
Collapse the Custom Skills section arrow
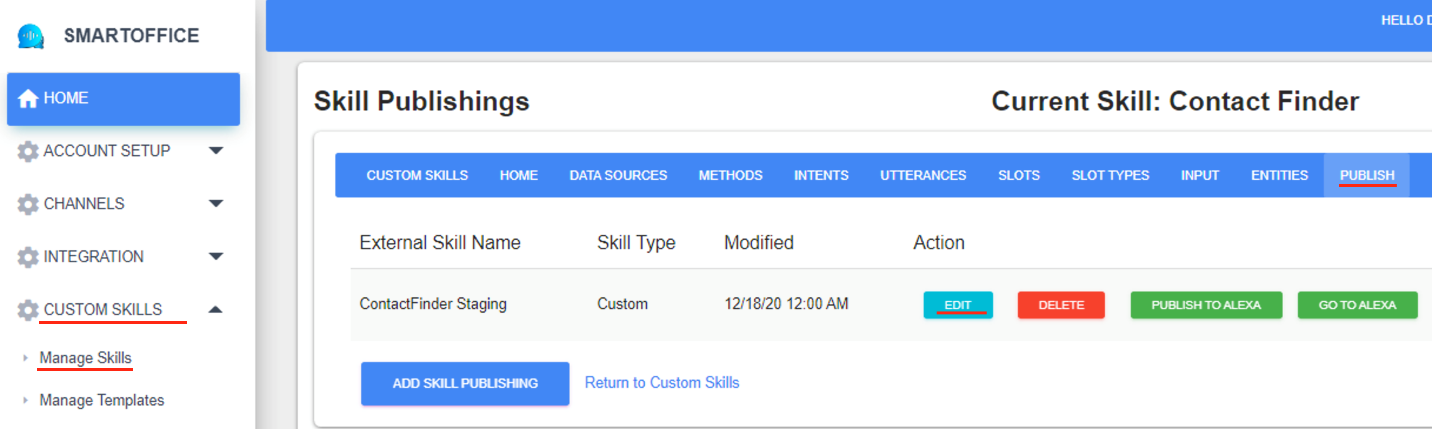[215, 310]
